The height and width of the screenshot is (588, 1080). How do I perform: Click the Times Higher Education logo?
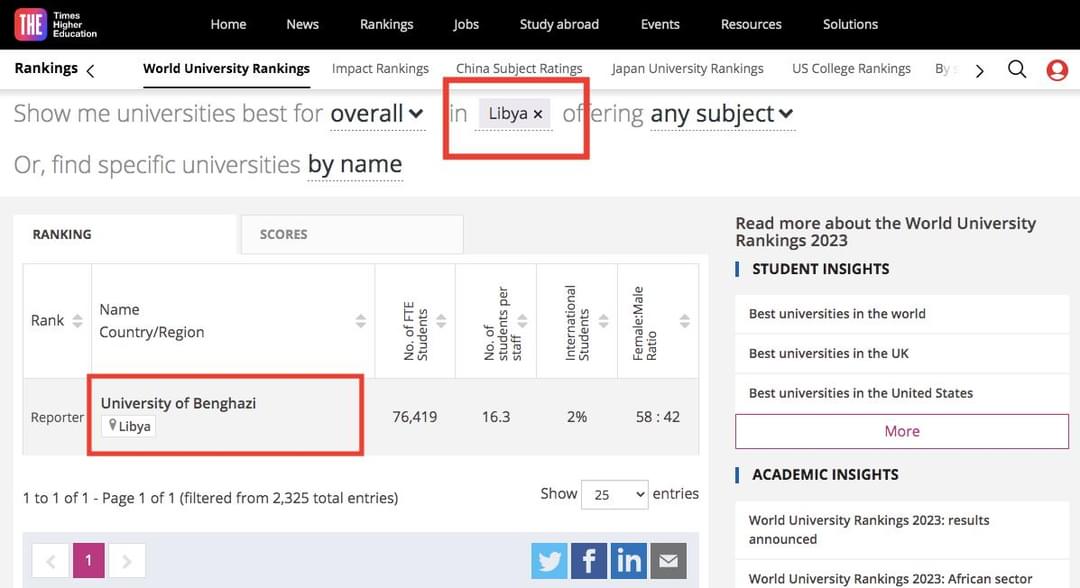pyautogui.click(x=56, y=25)
